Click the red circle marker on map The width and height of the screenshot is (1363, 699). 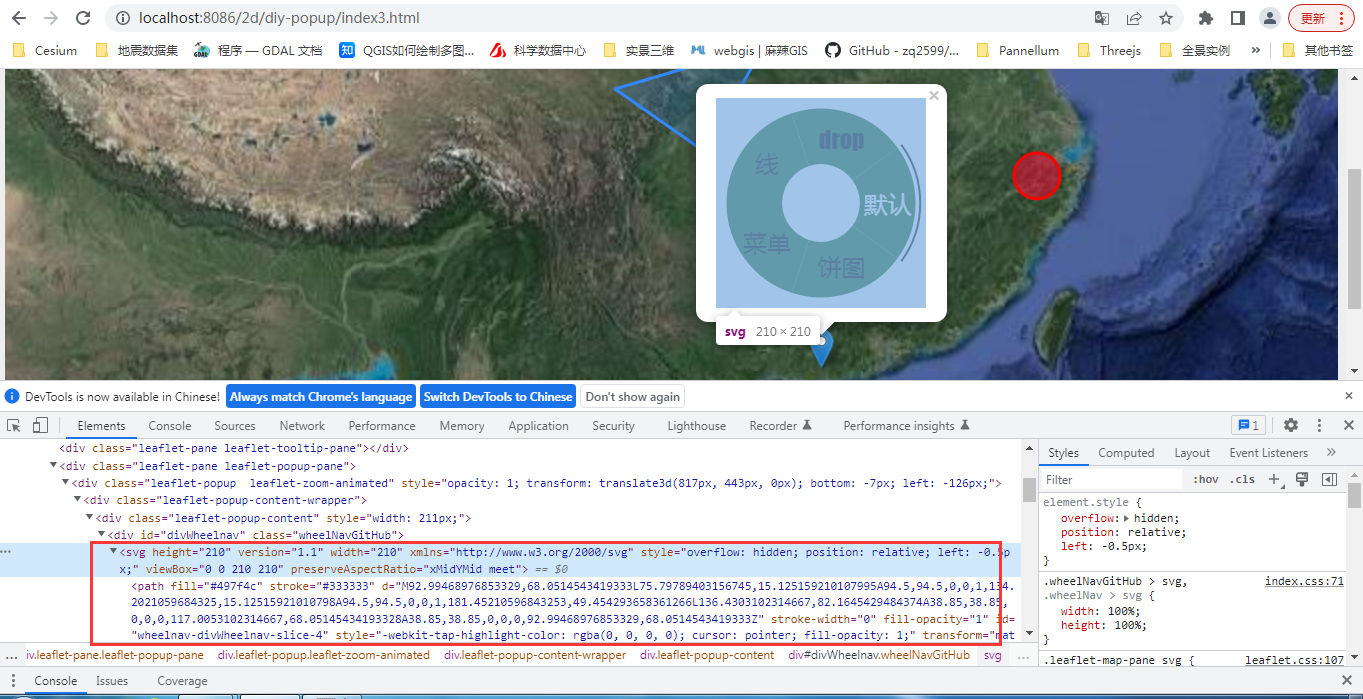click(1036, 176)
